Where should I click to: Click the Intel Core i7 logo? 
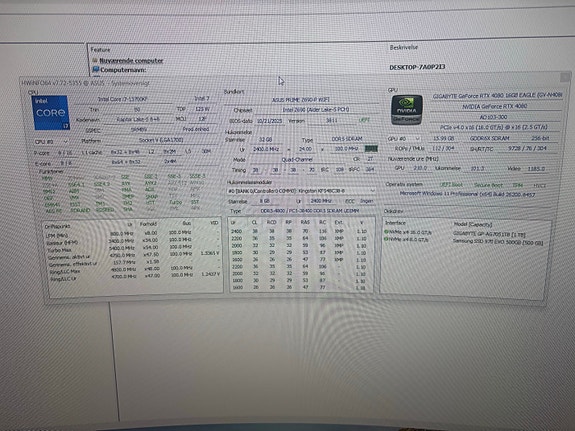click(51, 113)
